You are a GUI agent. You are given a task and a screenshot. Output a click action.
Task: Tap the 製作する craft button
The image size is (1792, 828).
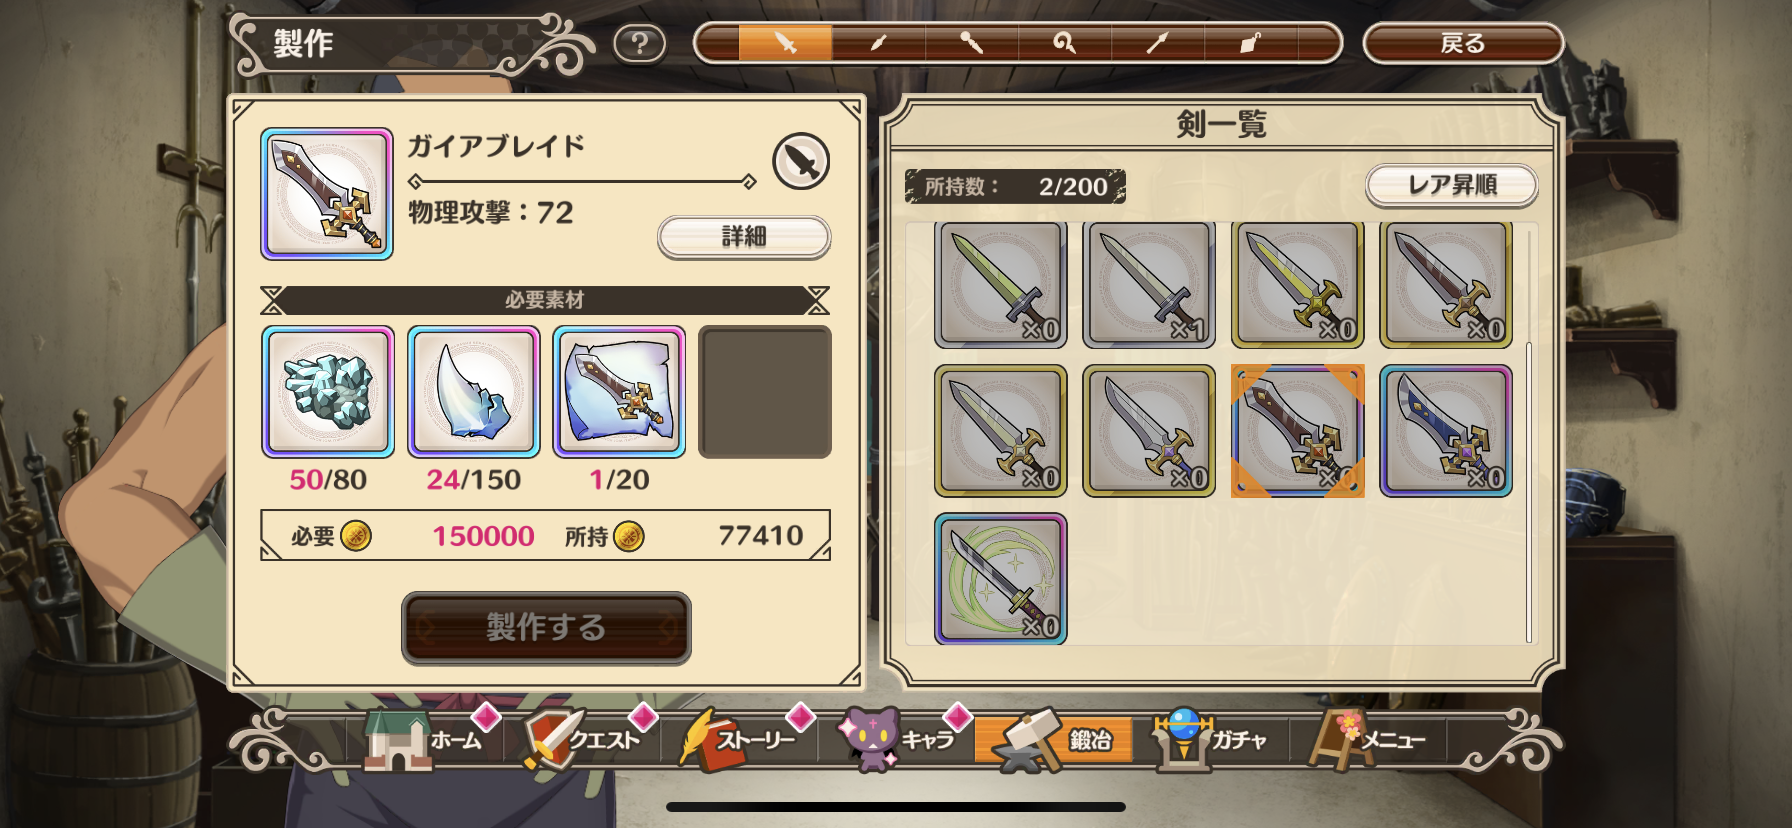pos(546,627)
